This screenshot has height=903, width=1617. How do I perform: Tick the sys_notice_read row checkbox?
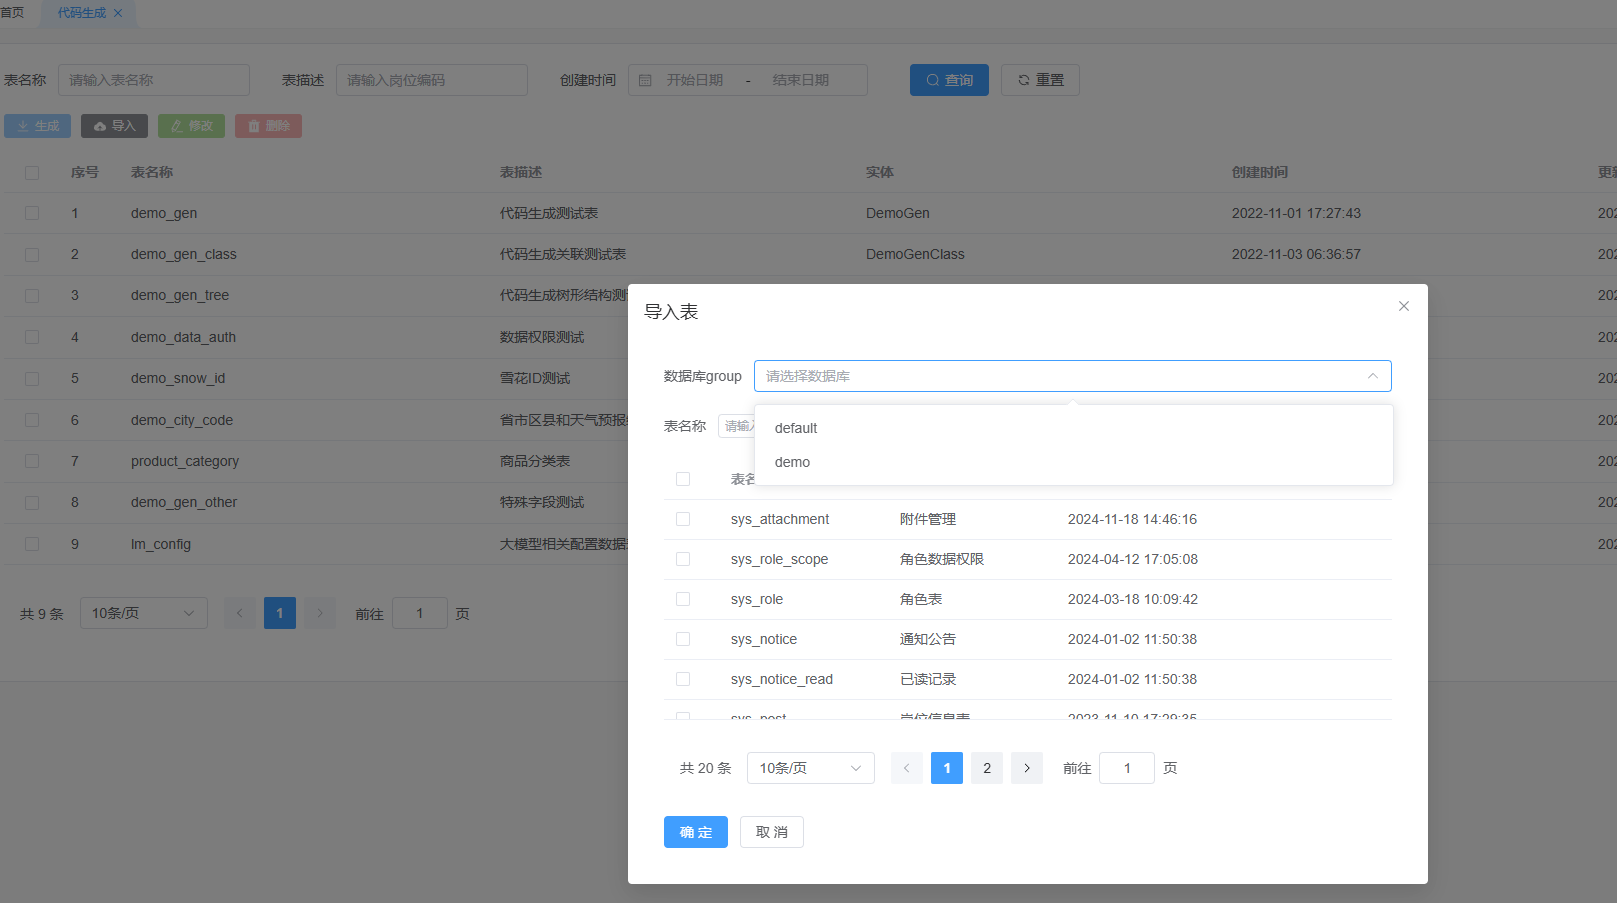683,679
